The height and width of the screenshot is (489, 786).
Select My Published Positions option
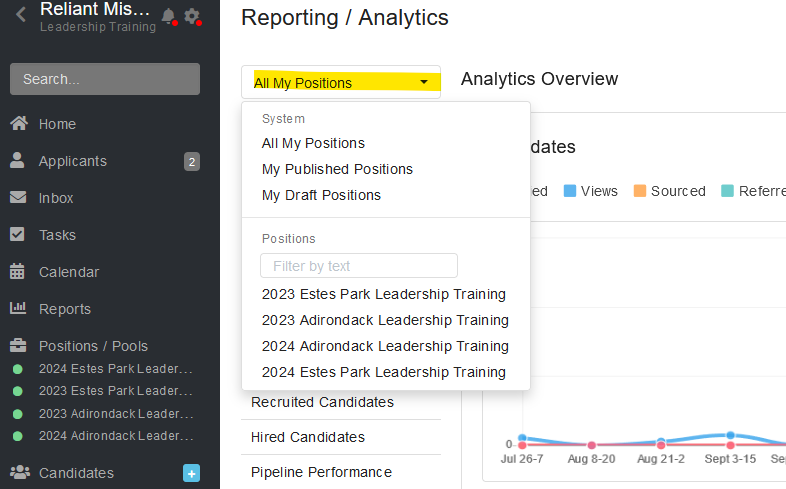337,169
